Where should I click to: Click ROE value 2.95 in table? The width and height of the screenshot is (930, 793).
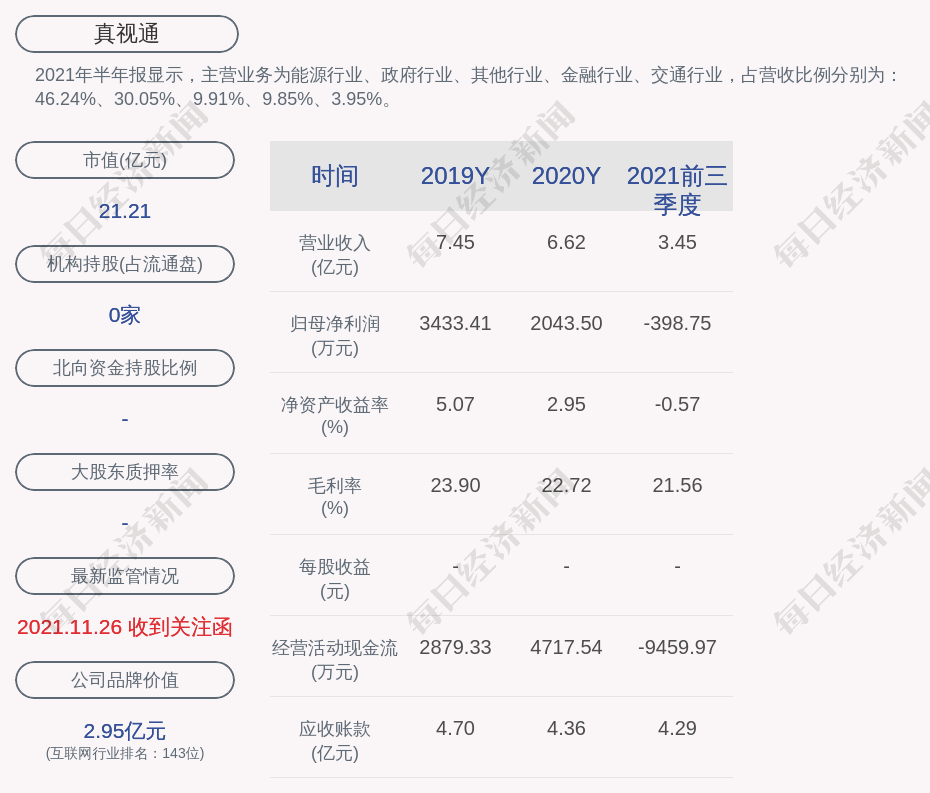[x=566, y=405]
